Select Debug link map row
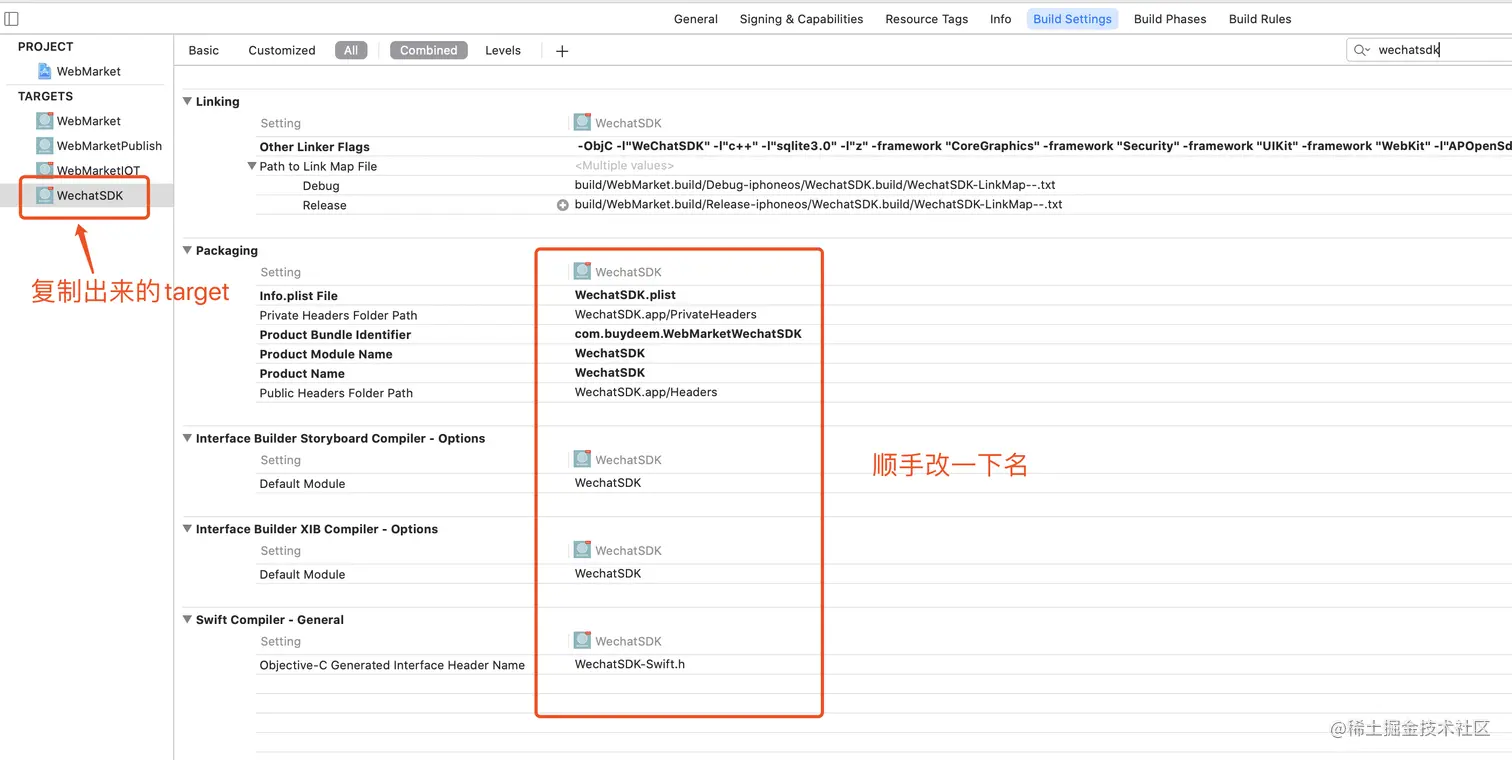Image resolution: width=1512 pixels, height=760 pixels. 321,186
